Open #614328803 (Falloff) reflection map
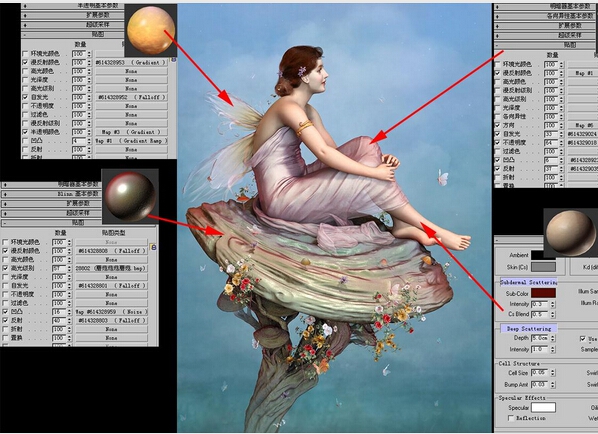This screenshot has width=598, height=434. [x=111, y=320]
